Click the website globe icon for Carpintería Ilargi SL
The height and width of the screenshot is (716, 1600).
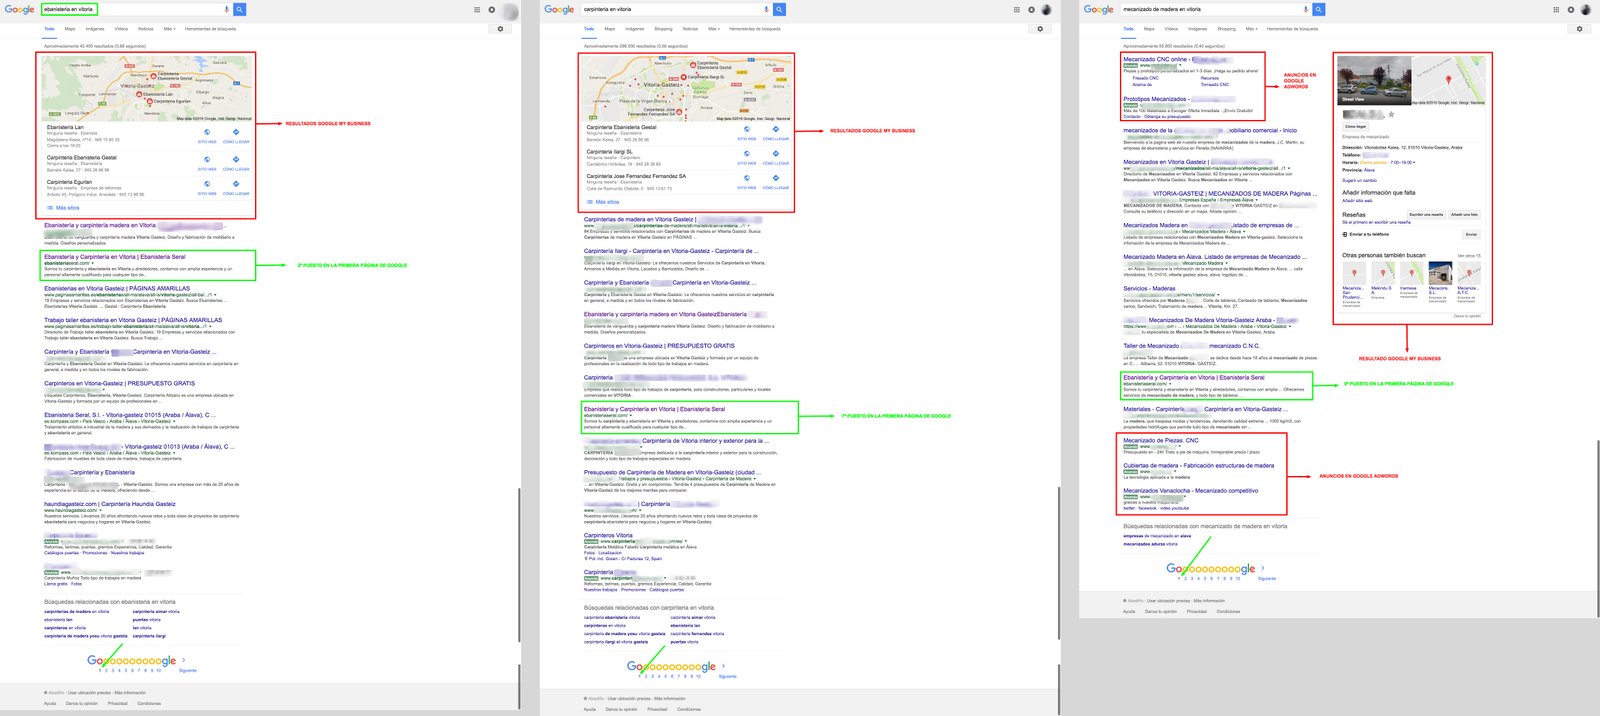click(x=747, y=154)
